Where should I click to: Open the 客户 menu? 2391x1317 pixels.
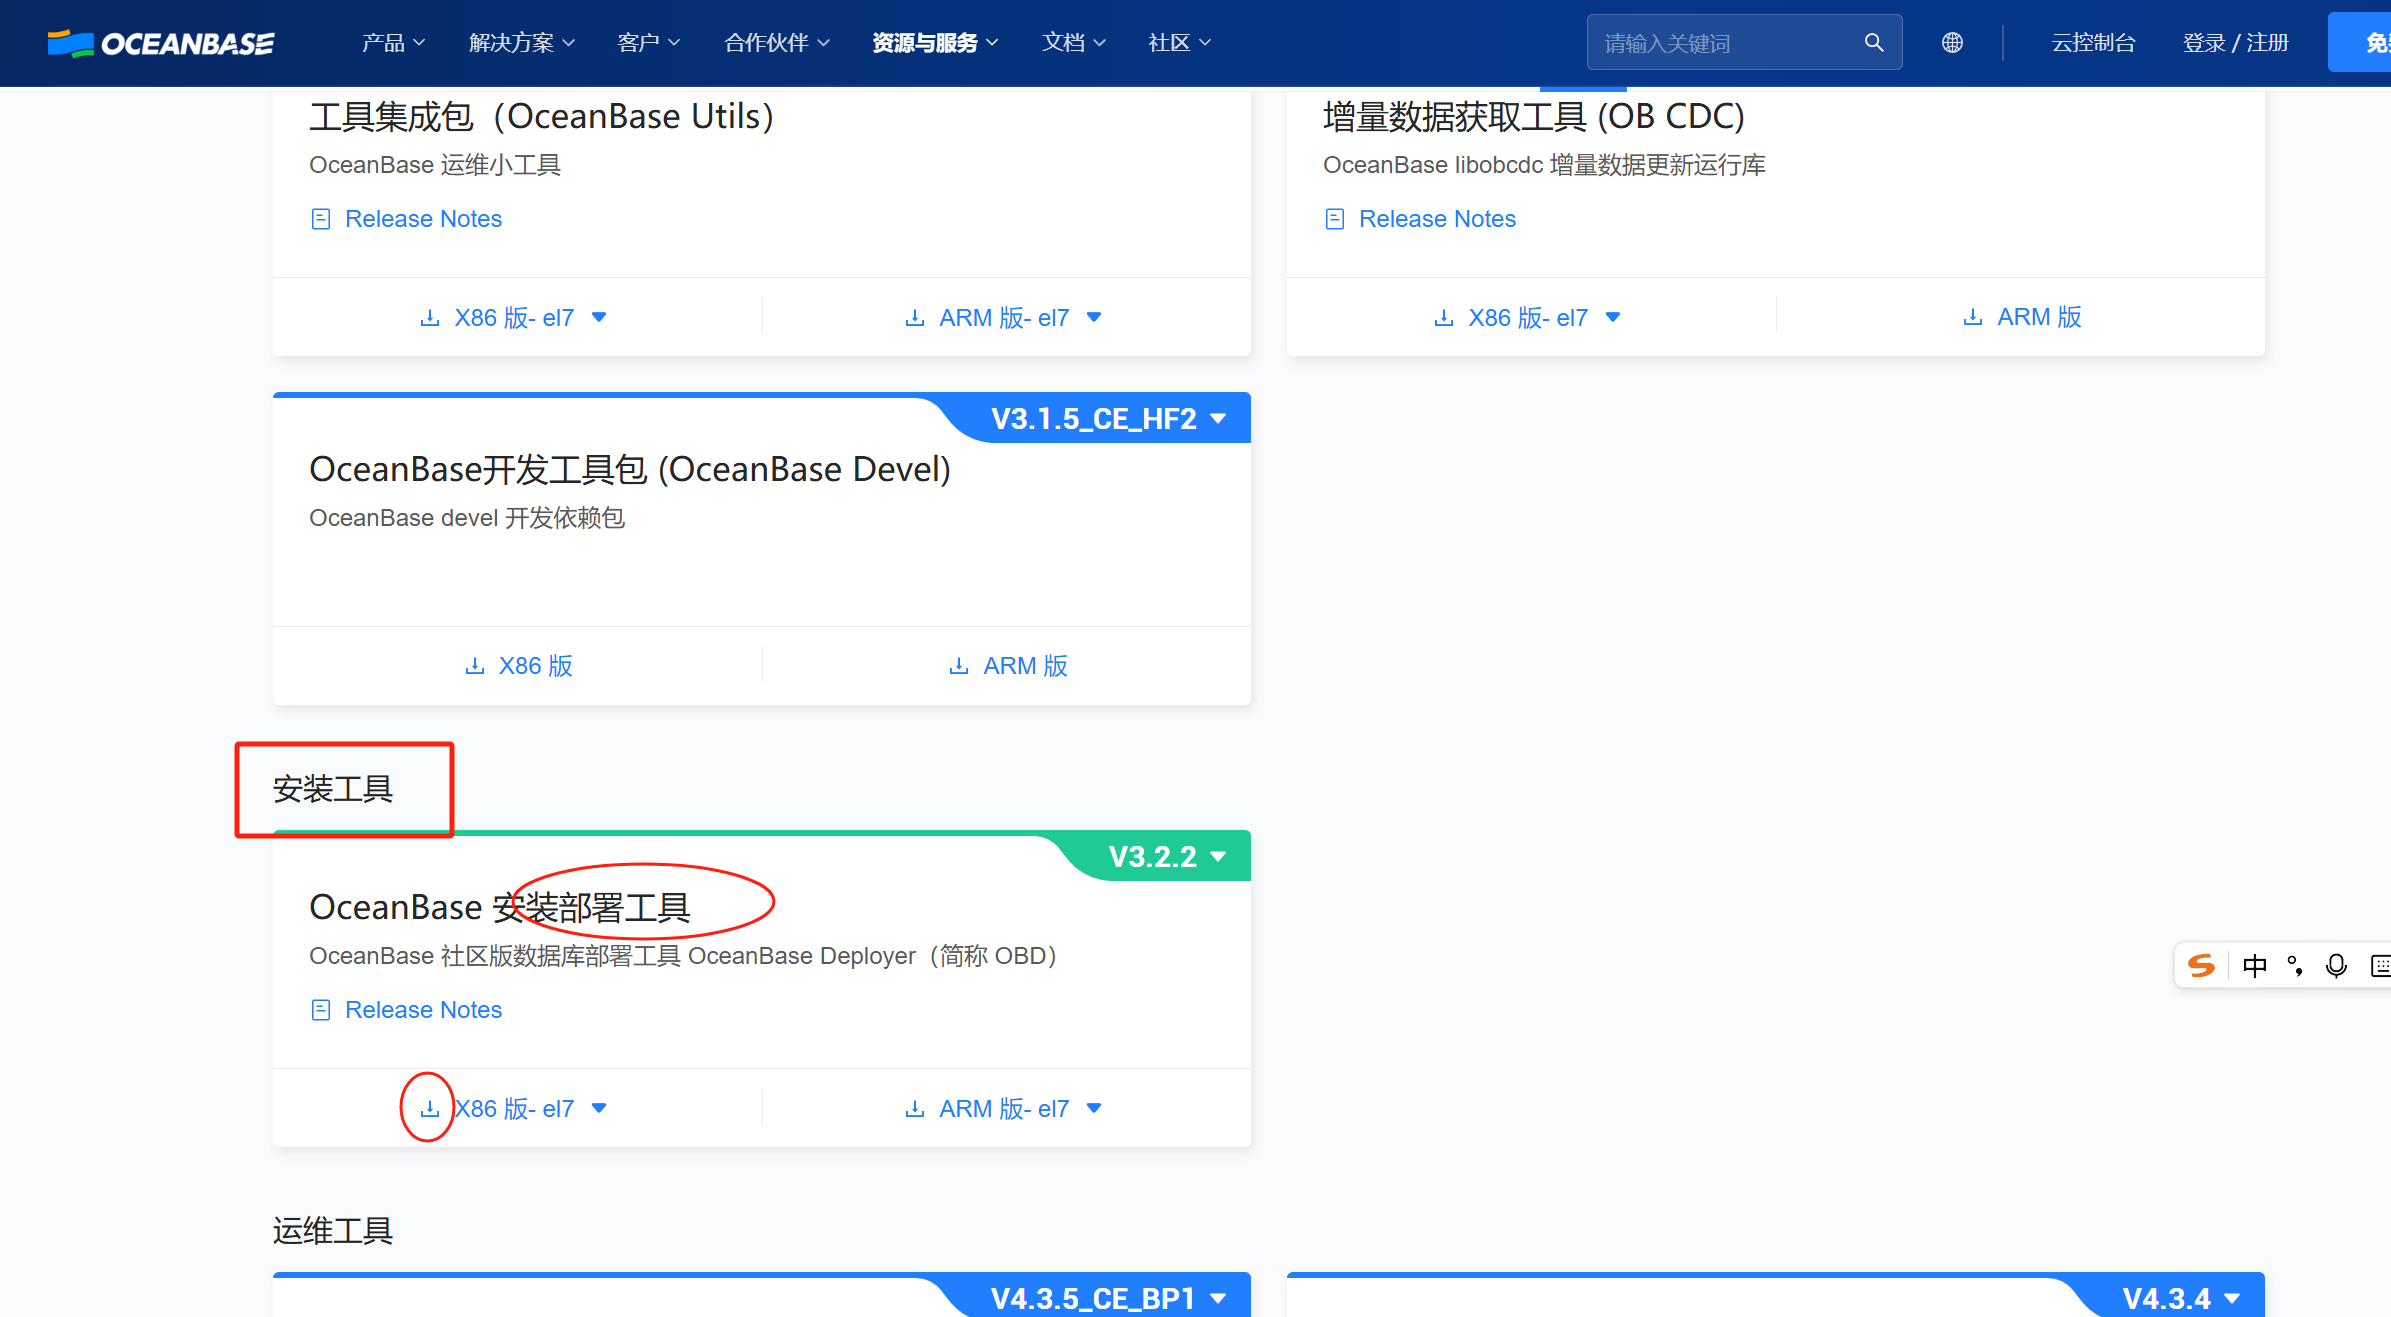pos(648,43)
